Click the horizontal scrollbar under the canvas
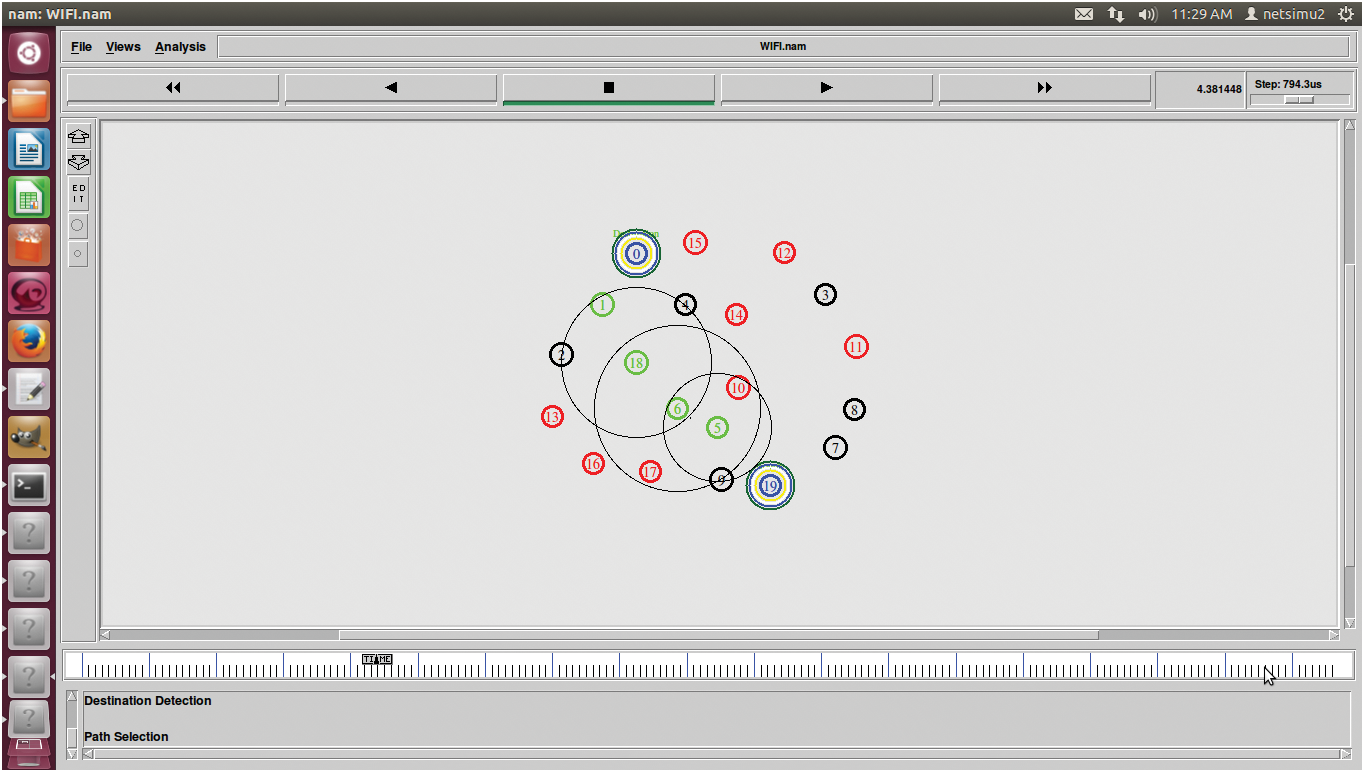Screen dimensions: 1364x772 coord(718,635)
